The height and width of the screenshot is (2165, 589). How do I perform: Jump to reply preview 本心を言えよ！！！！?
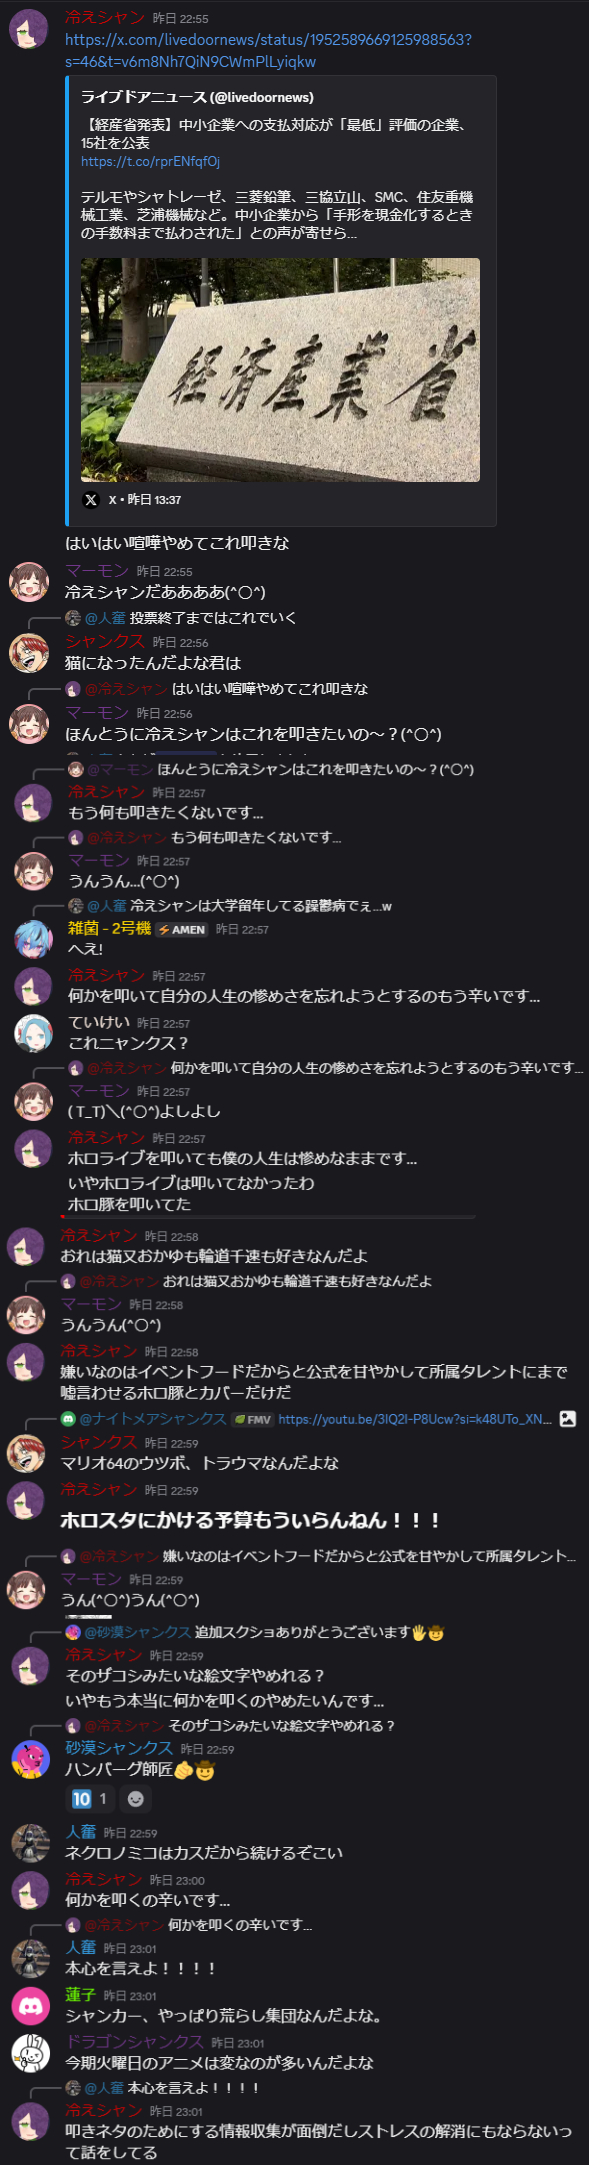194,2088
